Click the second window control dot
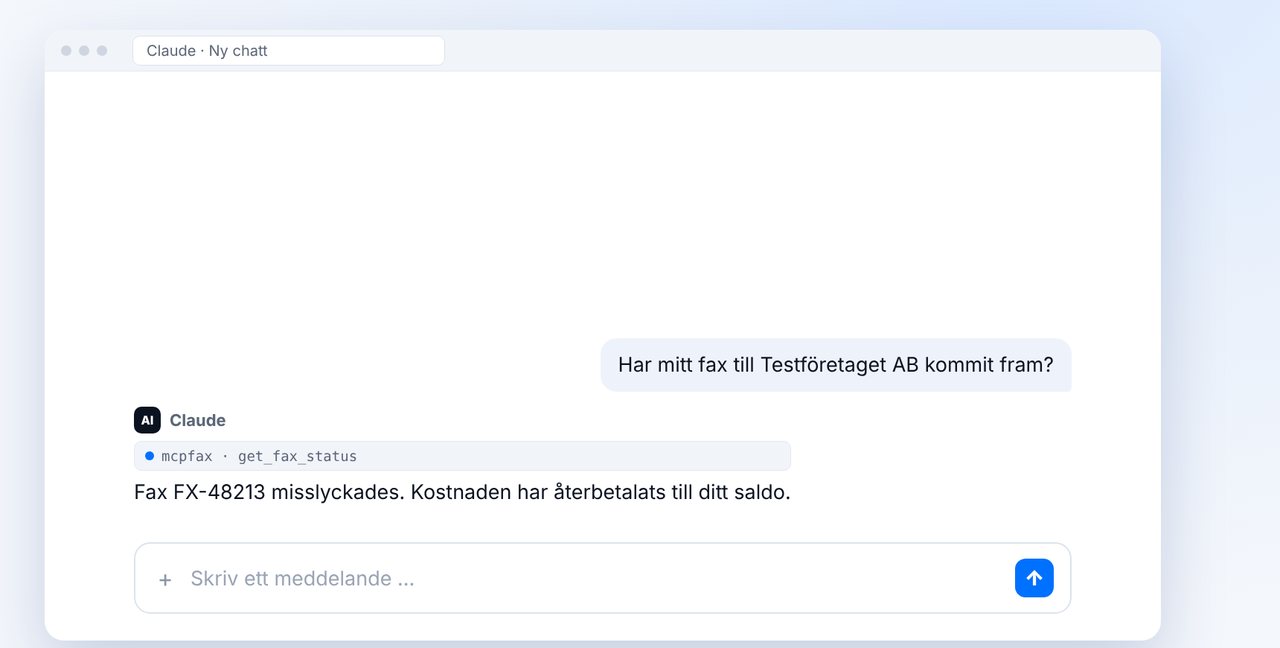 pyautogui.click(x=84, y=51)
